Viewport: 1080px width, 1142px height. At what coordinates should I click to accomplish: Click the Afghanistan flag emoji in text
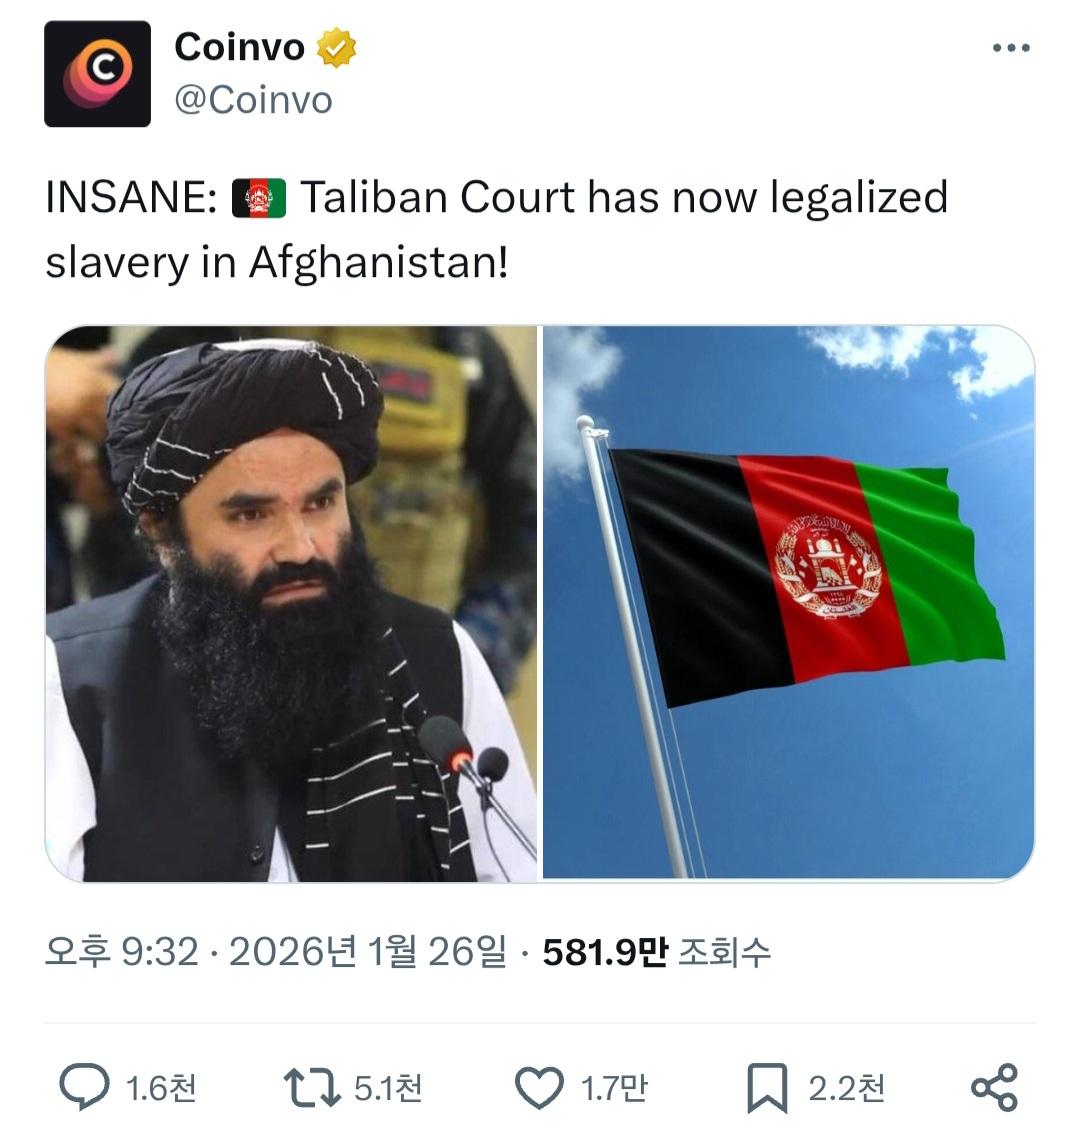[259, 199]
